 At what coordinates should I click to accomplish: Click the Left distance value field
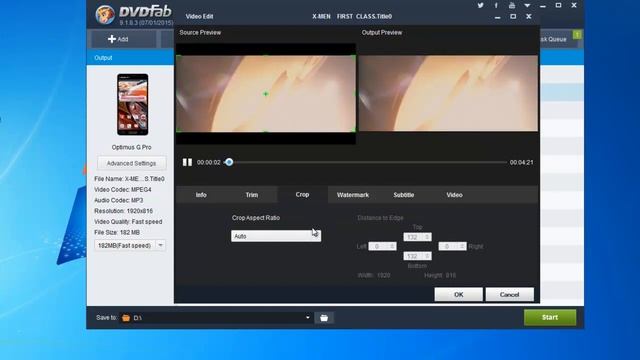point(382,247)
